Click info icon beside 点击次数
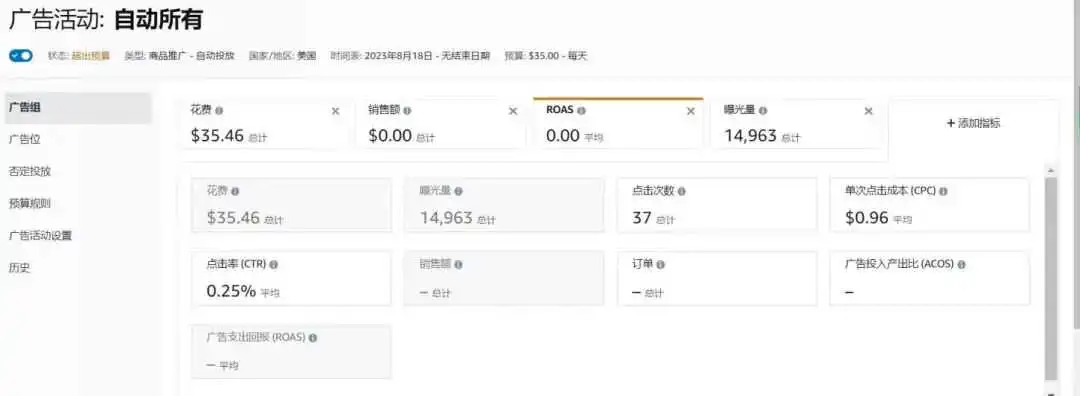 coord(682,191)
